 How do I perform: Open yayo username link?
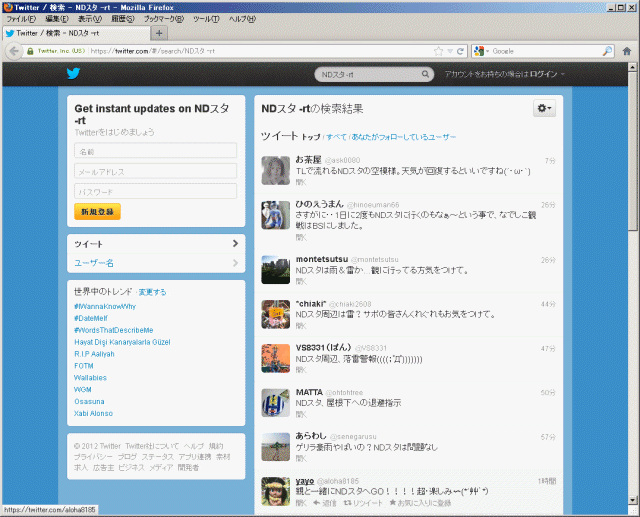[304, 481]
